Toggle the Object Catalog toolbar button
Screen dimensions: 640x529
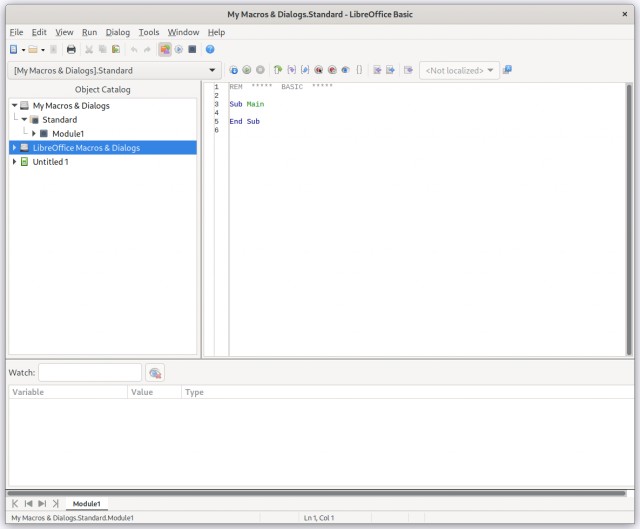[x=165, y=49]
